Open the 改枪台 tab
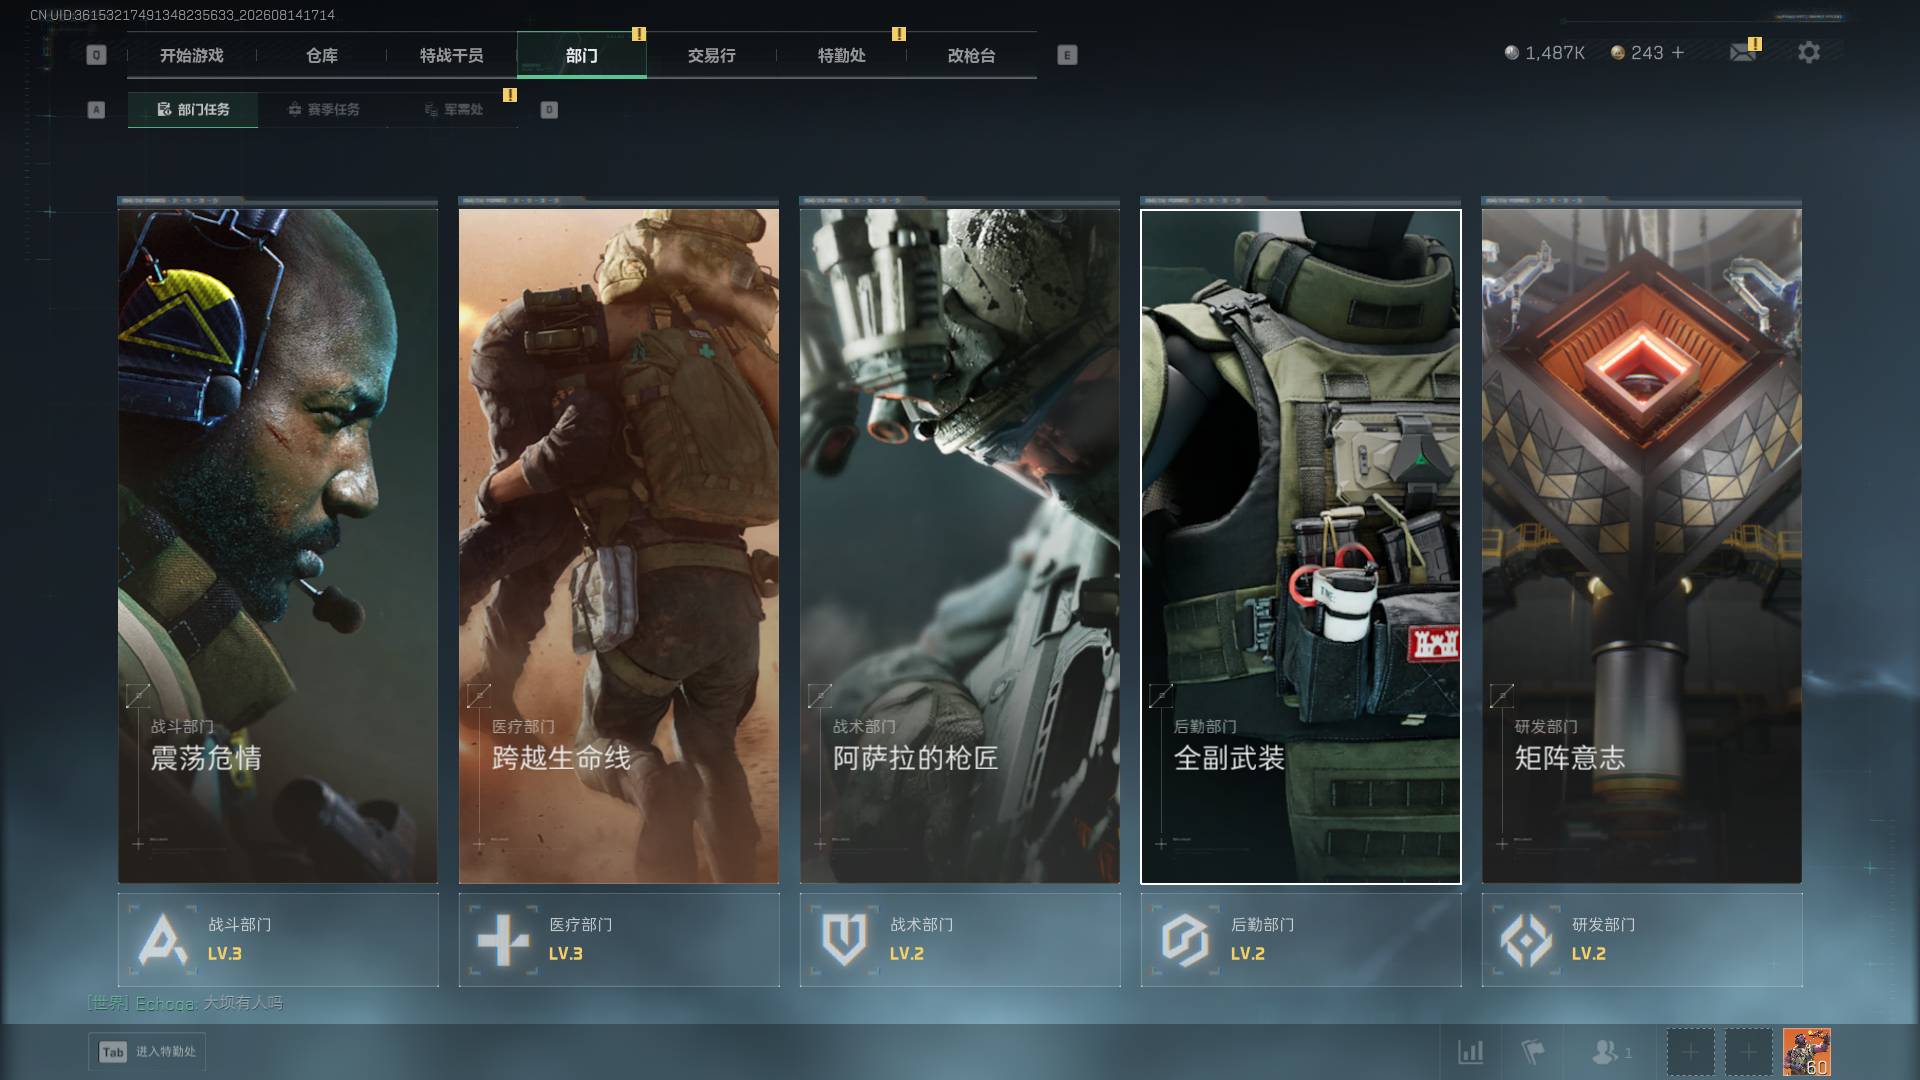Viewport: 1920px width, 1080px height. coord(972,55)
